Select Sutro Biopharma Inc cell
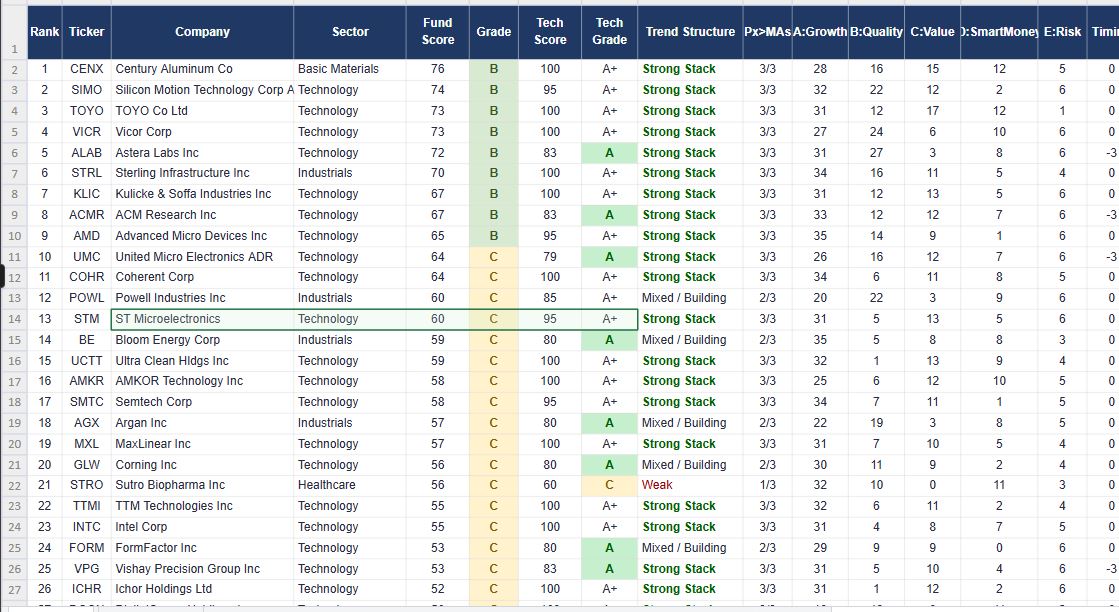This screenshot has height=612, width=1119. click(x=202, y=485)
